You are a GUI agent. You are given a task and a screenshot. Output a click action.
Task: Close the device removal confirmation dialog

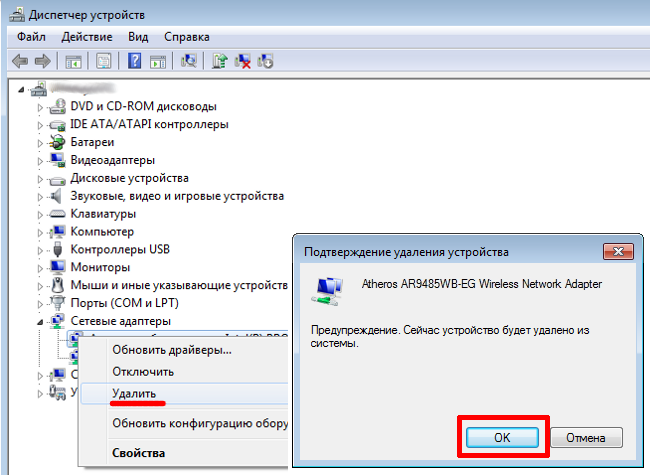(619, 251)
